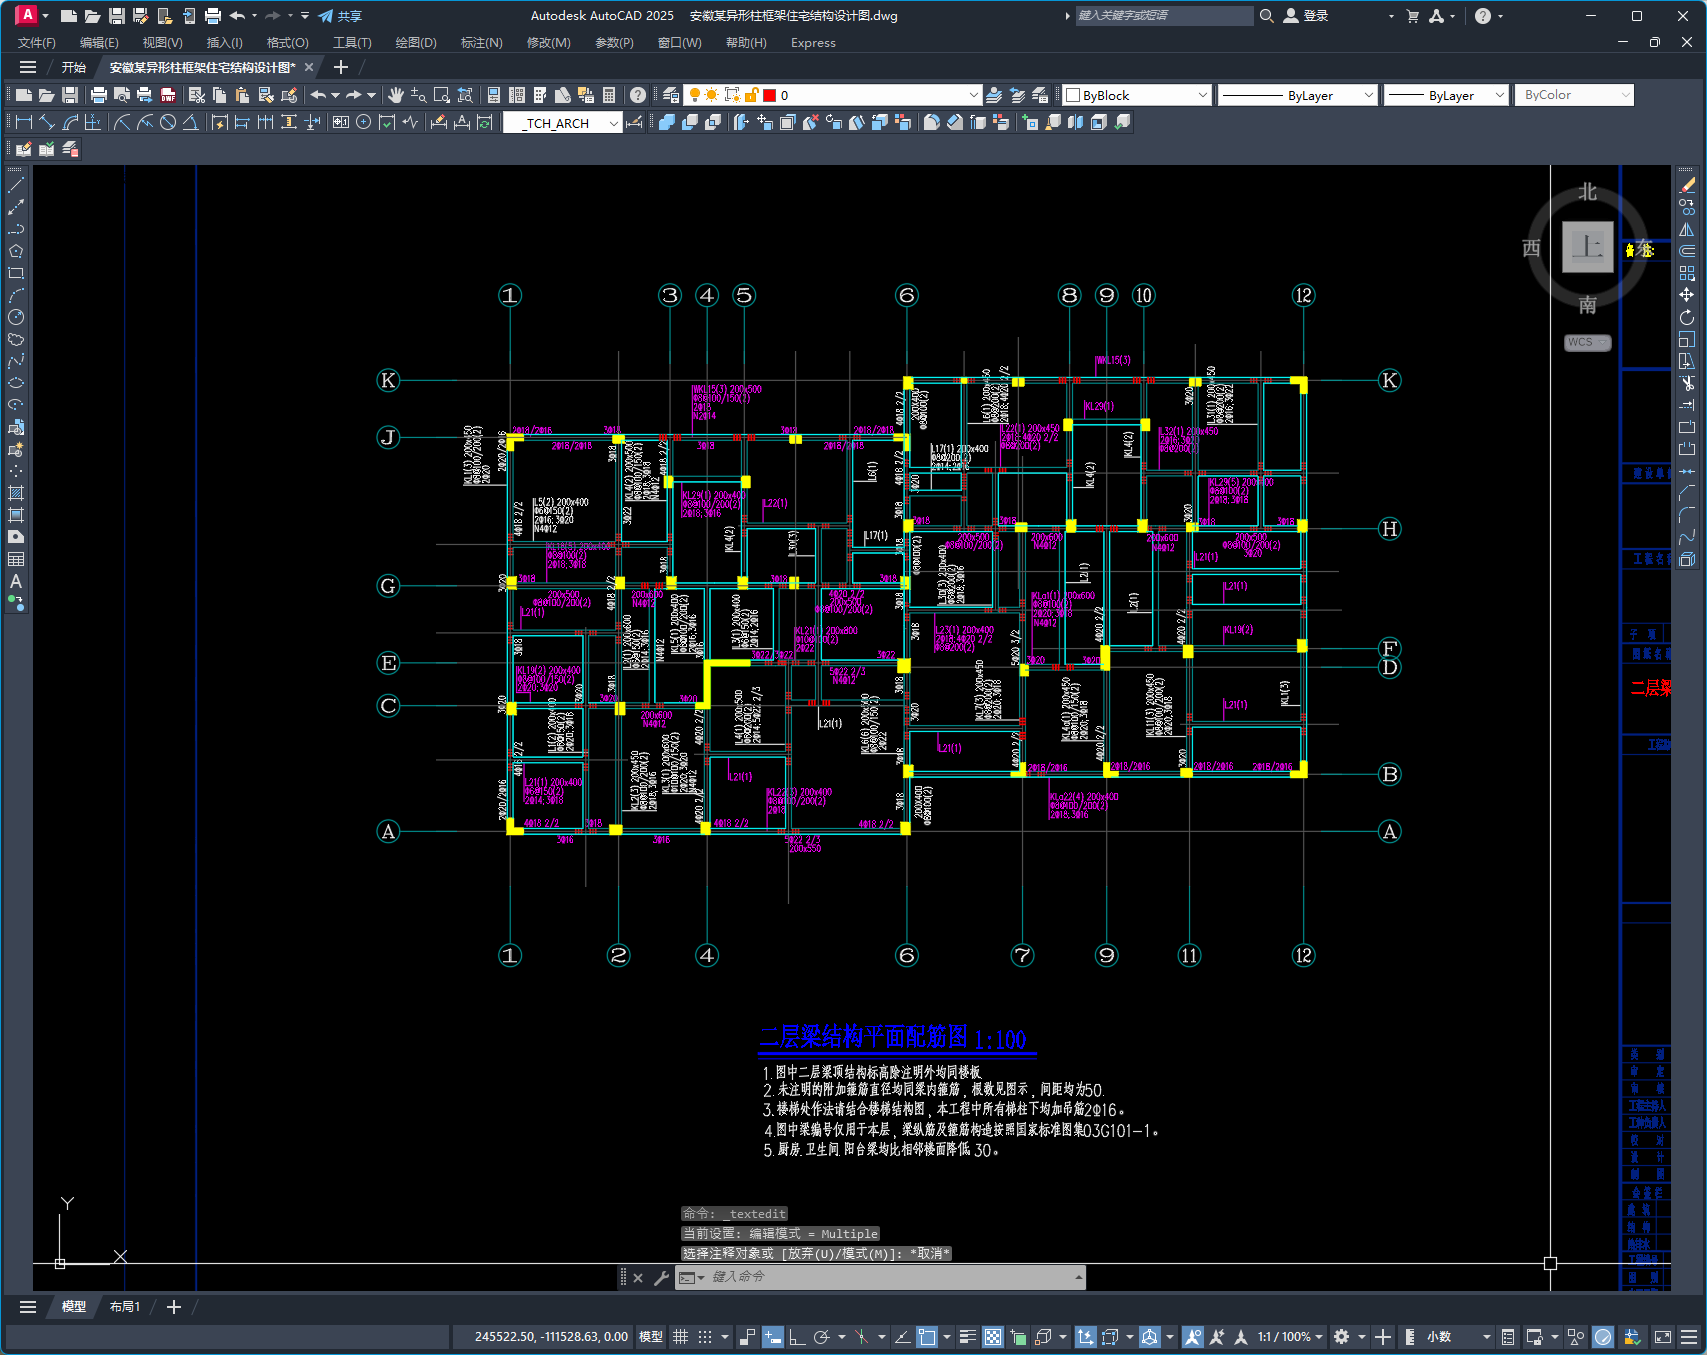Select the Multiline Text A tool

(x=16, y=581)
